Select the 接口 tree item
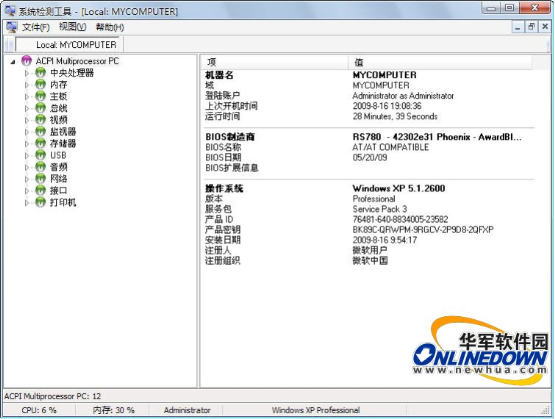Viewport: 555px width, 419px height. (x=58, y=190)
